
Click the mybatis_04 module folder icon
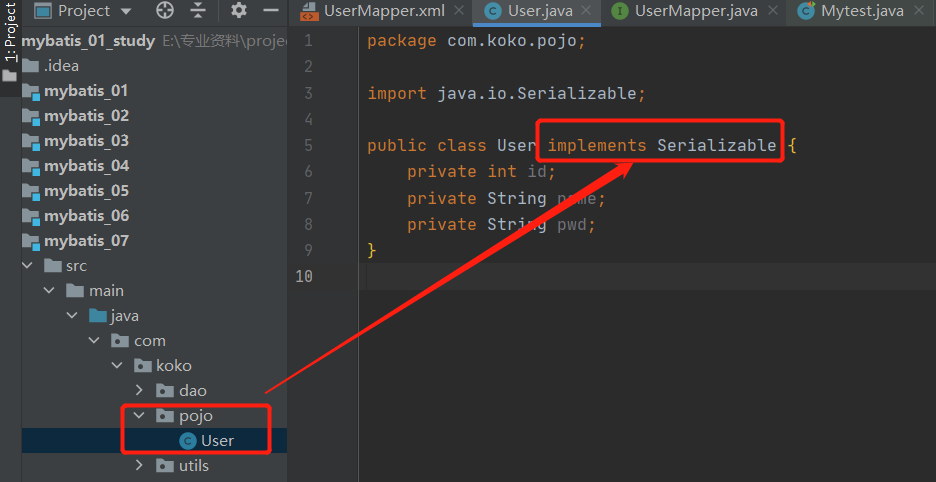pos(31,166)
